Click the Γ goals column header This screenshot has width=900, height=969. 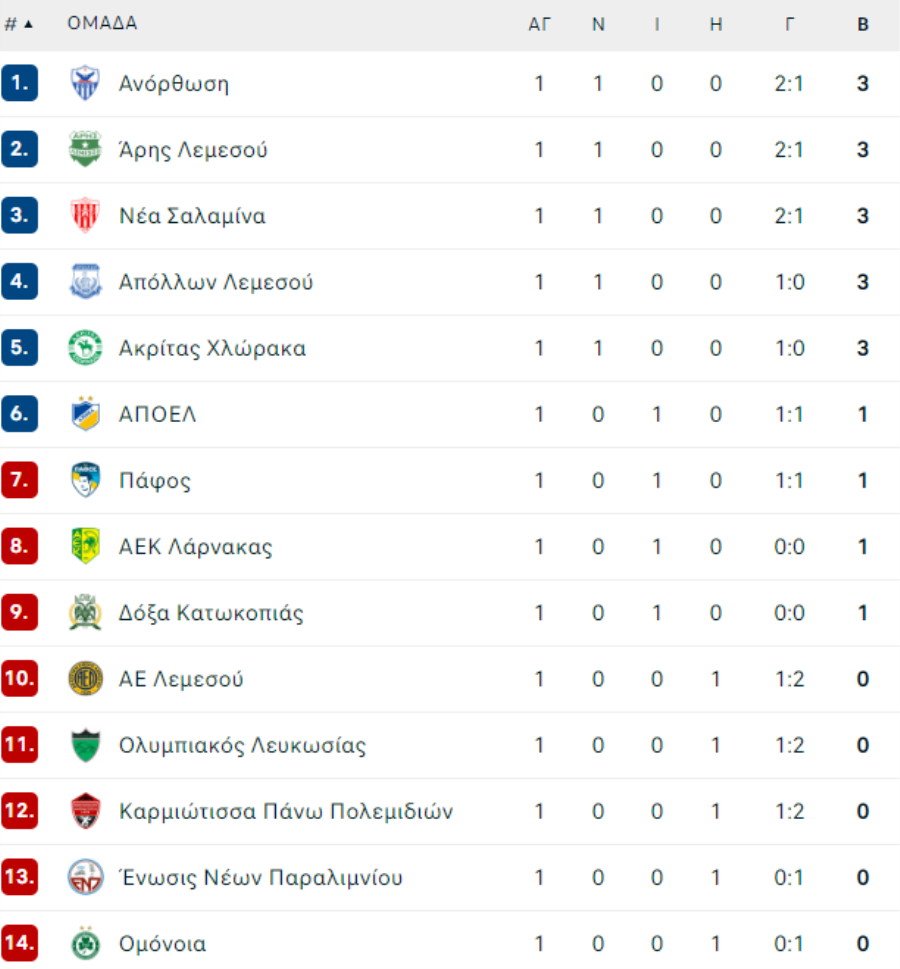pyautogui.click(x=789, y=24)
